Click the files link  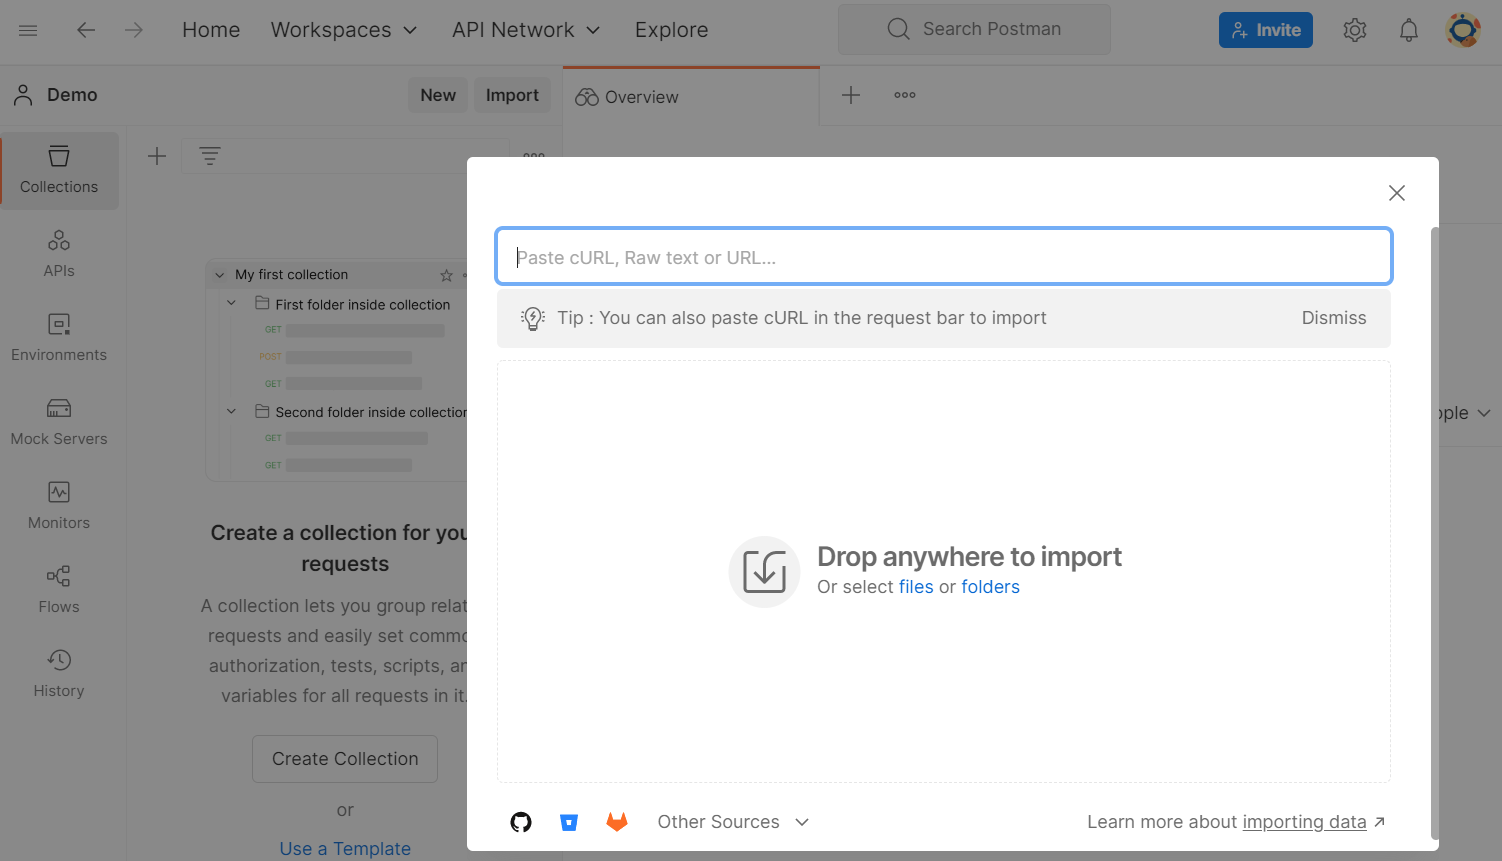tap(916, 587)
